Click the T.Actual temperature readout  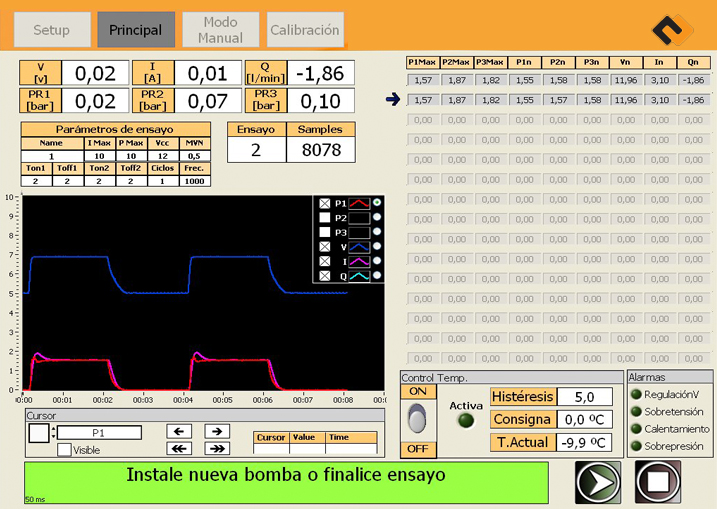[583, 442]
